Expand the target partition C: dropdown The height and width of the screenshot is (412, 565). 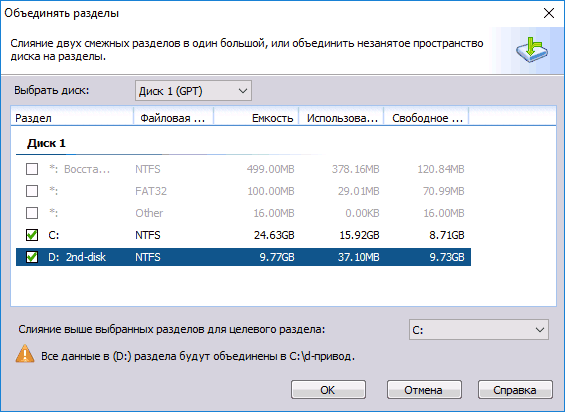(x=479, y=329)
